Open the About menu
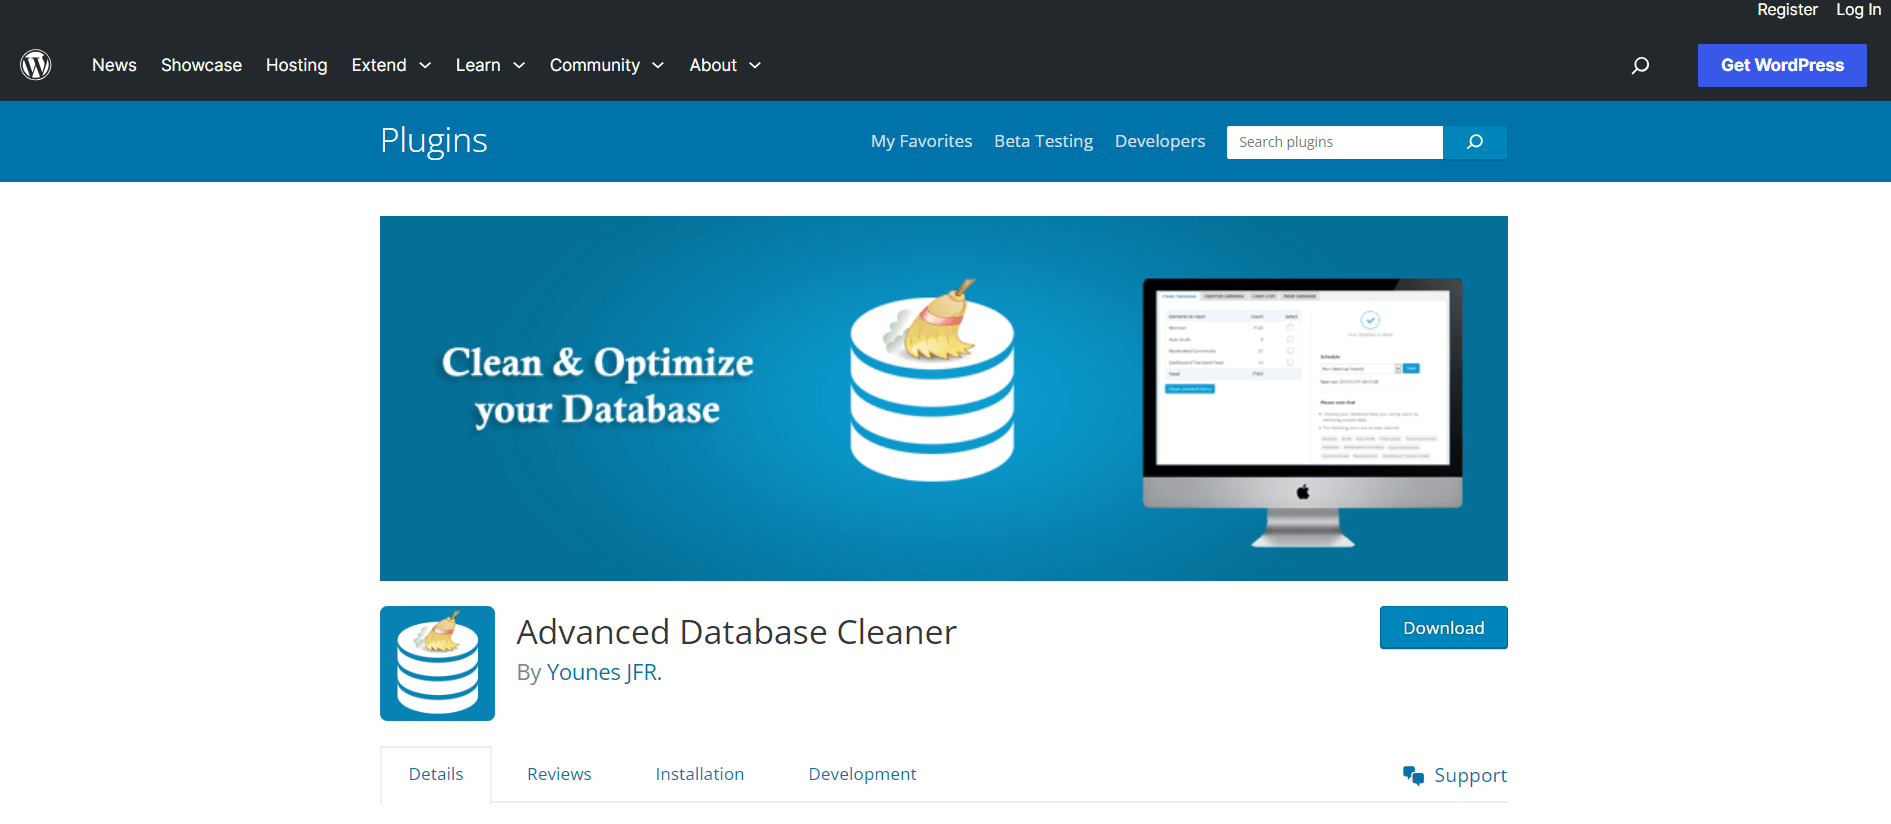1891x824 pixels. 713,65
